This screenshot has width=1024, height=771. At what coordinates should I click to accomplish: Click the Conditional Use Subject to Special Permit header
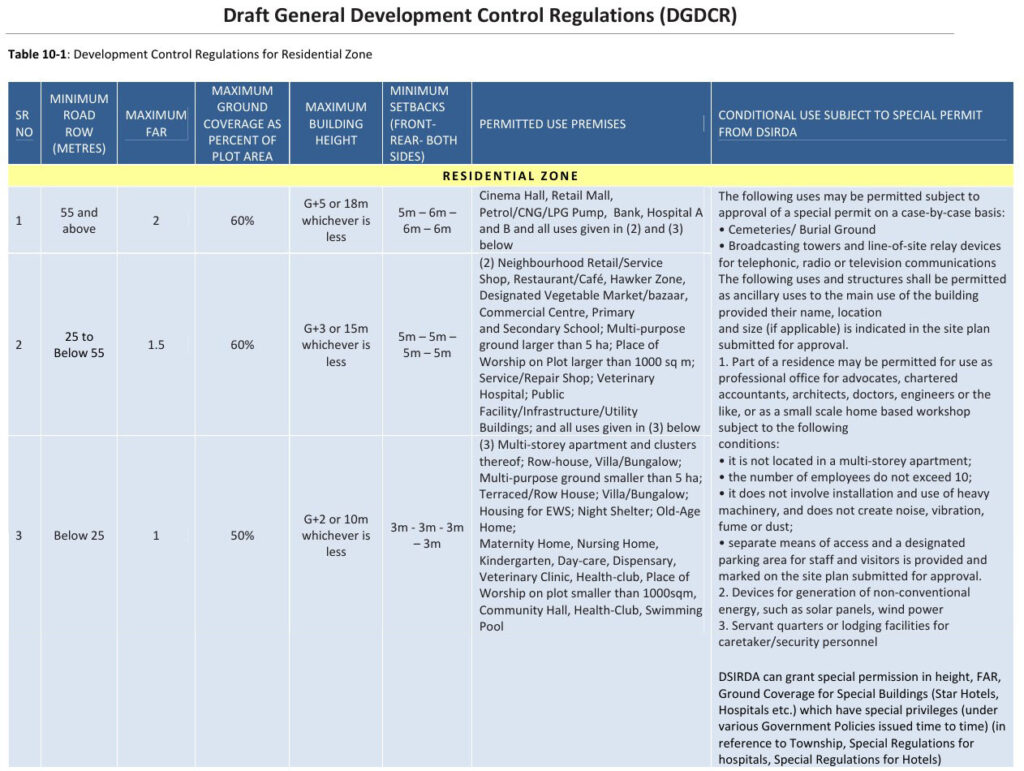(850, 123)
